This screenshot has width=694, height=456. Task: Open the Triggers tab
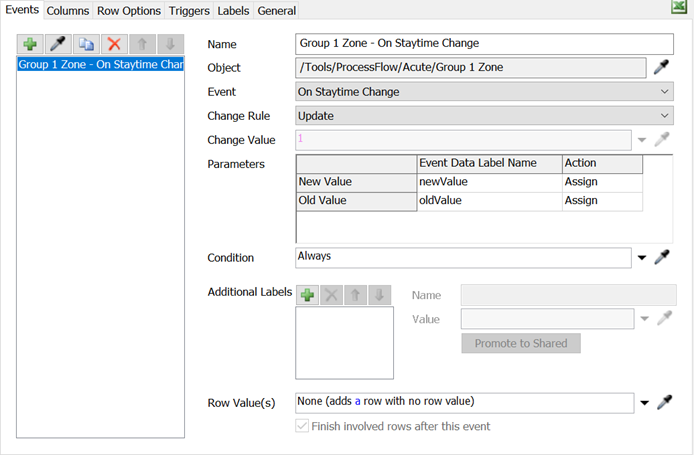[x=189, y=10]
